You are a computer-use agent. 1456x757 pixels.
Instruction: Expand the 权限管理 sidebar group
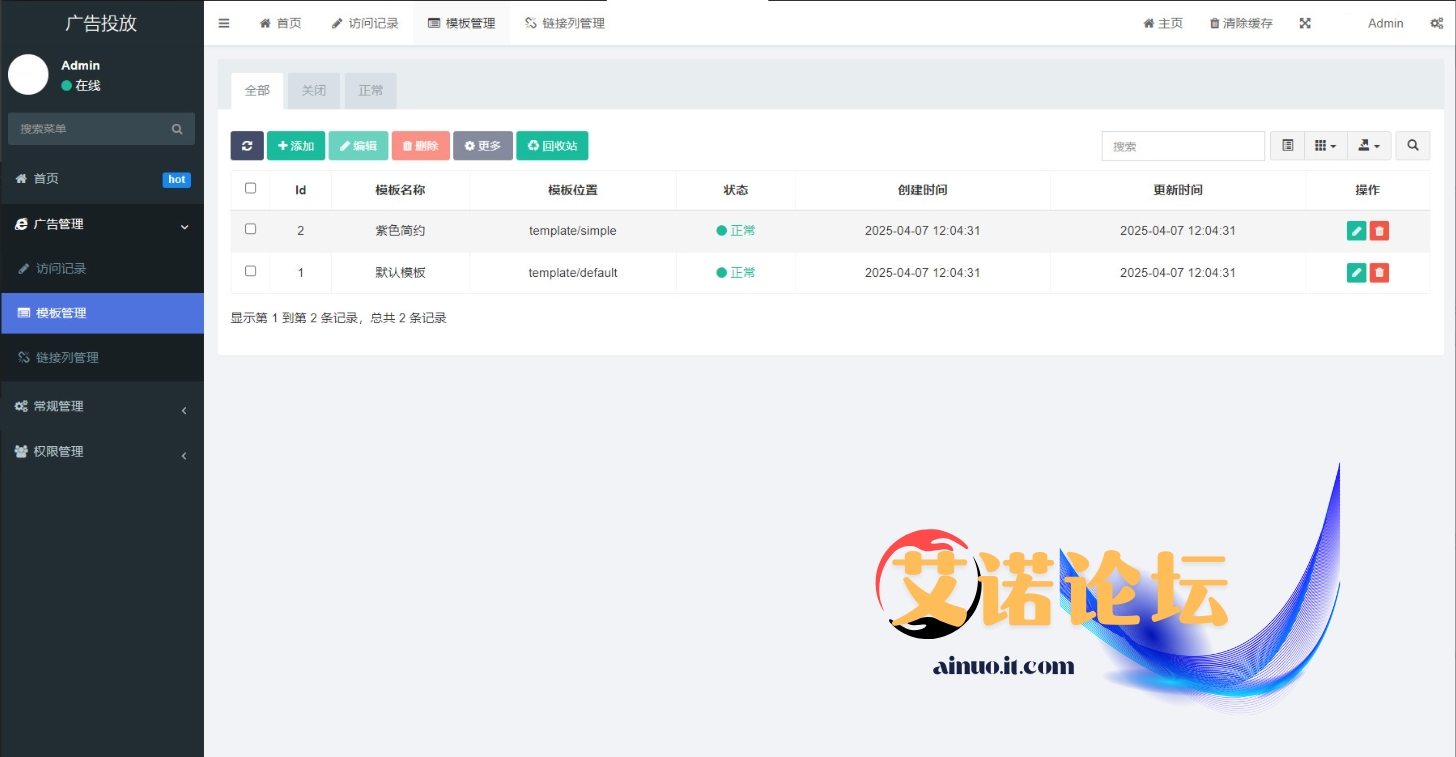pyautogui.click(x=102, y=452)
